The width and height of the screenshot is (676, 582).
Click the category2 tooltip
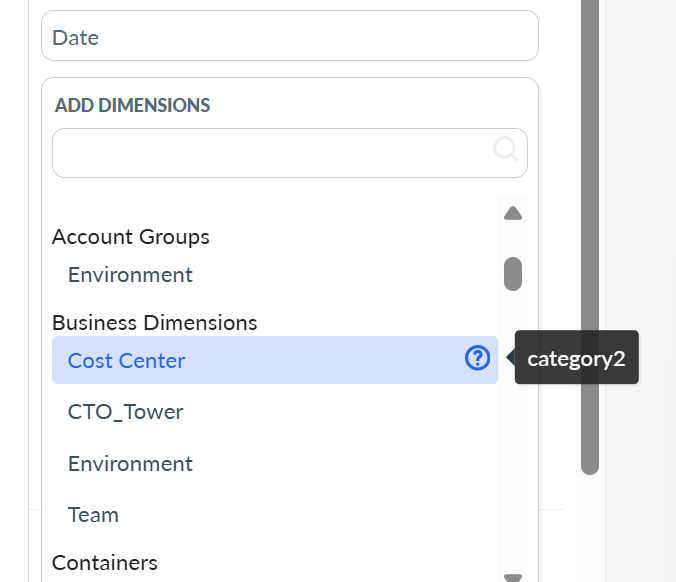coord(576,359)
